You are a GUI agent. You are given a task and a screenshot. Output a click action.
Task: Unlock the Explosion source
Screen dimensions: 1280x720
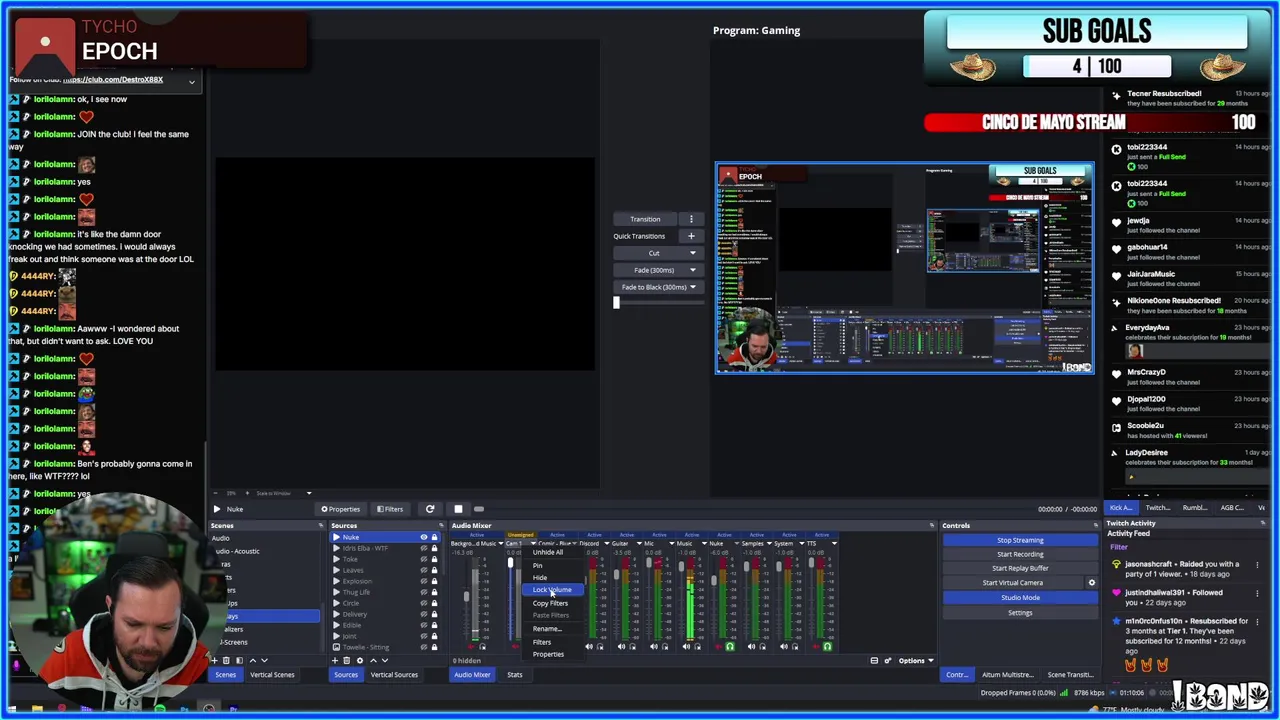434,581
